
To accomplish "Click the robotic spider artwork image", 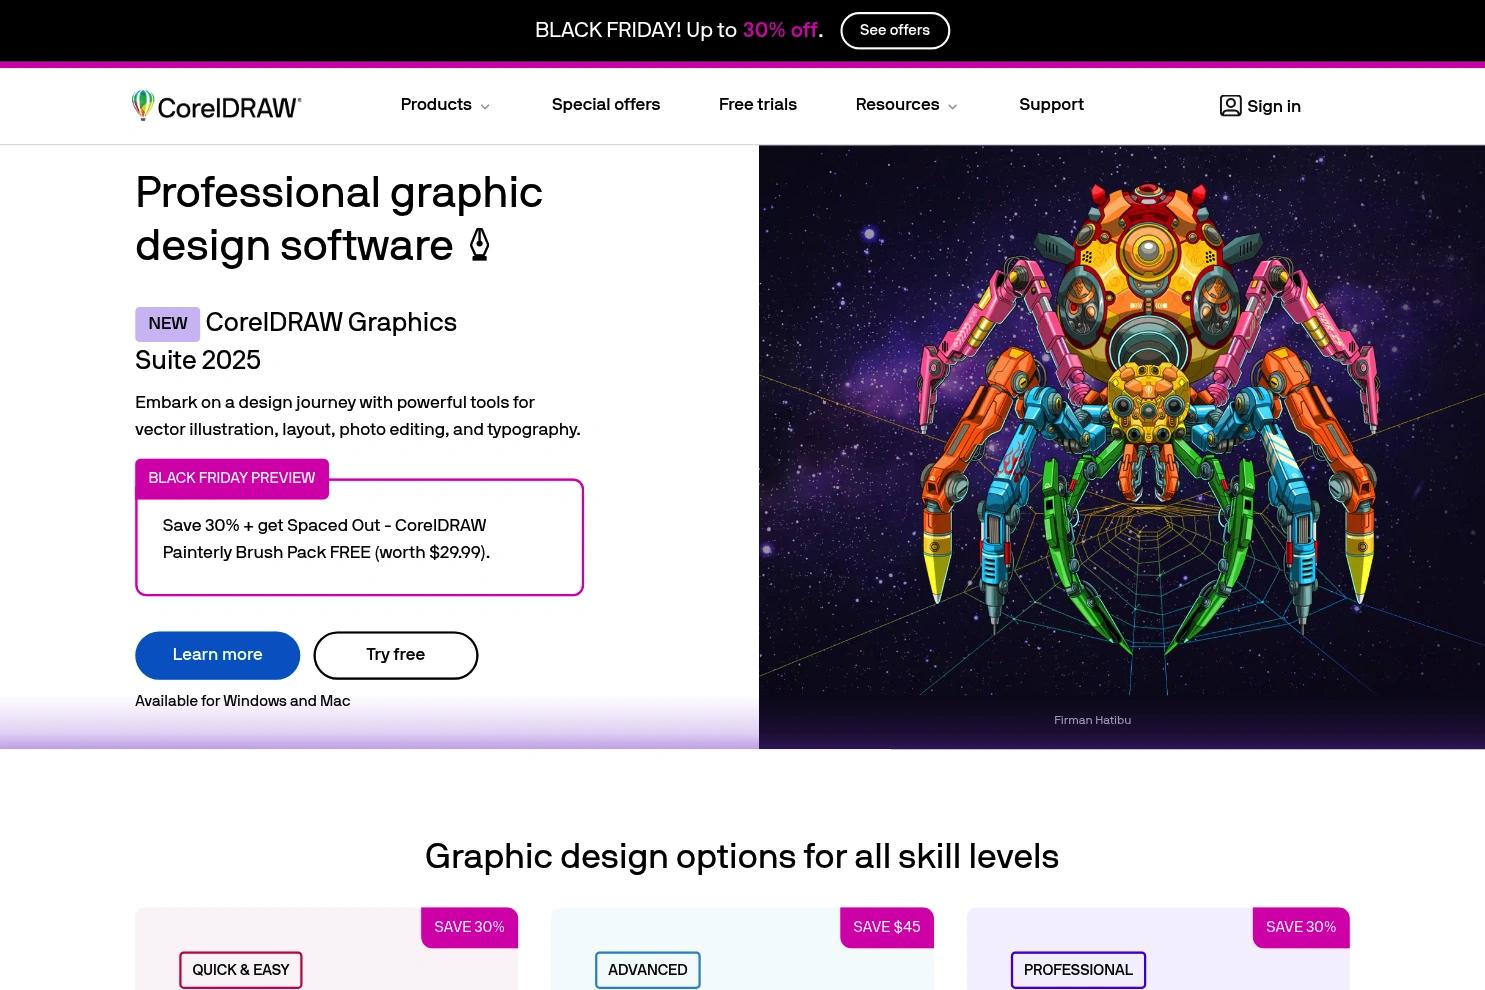I will pyautogui.click(x=1122, y=447).
